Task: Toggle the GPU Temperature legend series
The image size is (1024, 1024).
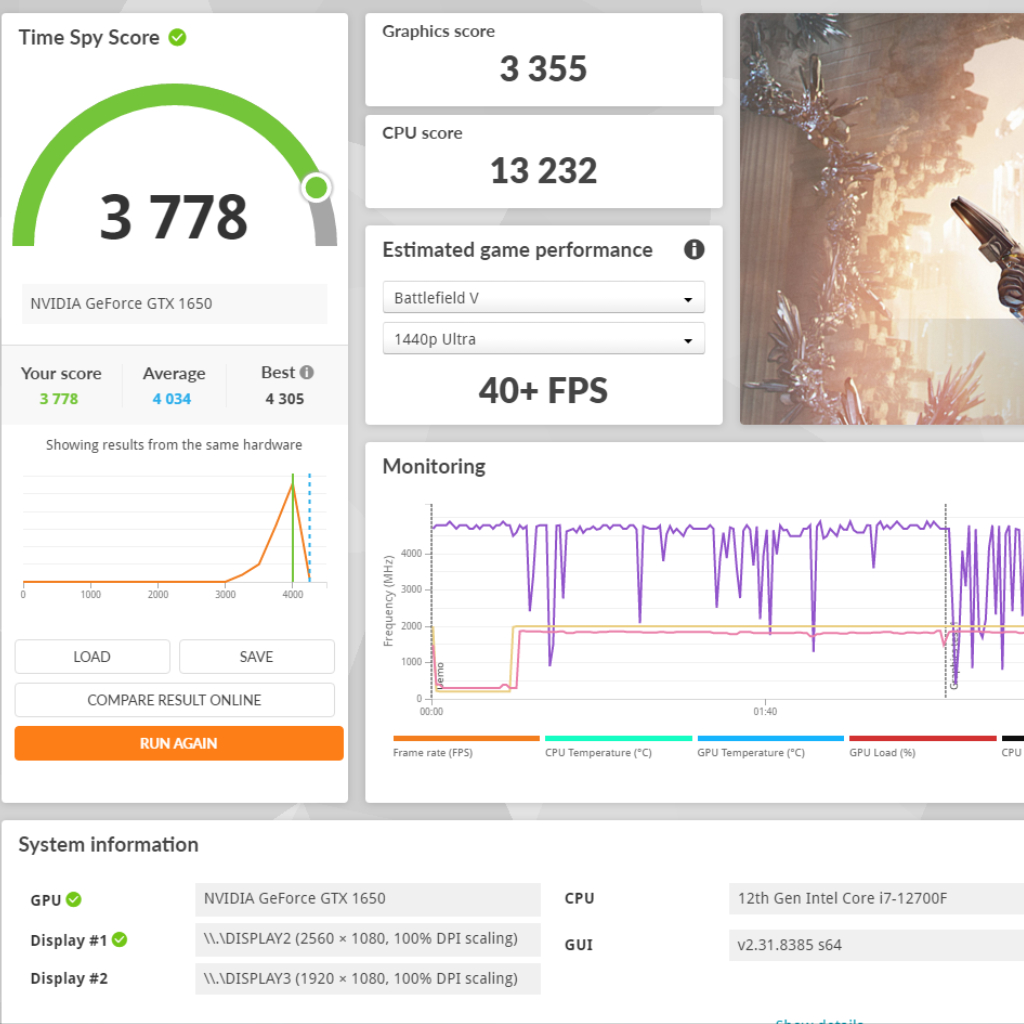Action: [x=750, y=752]
